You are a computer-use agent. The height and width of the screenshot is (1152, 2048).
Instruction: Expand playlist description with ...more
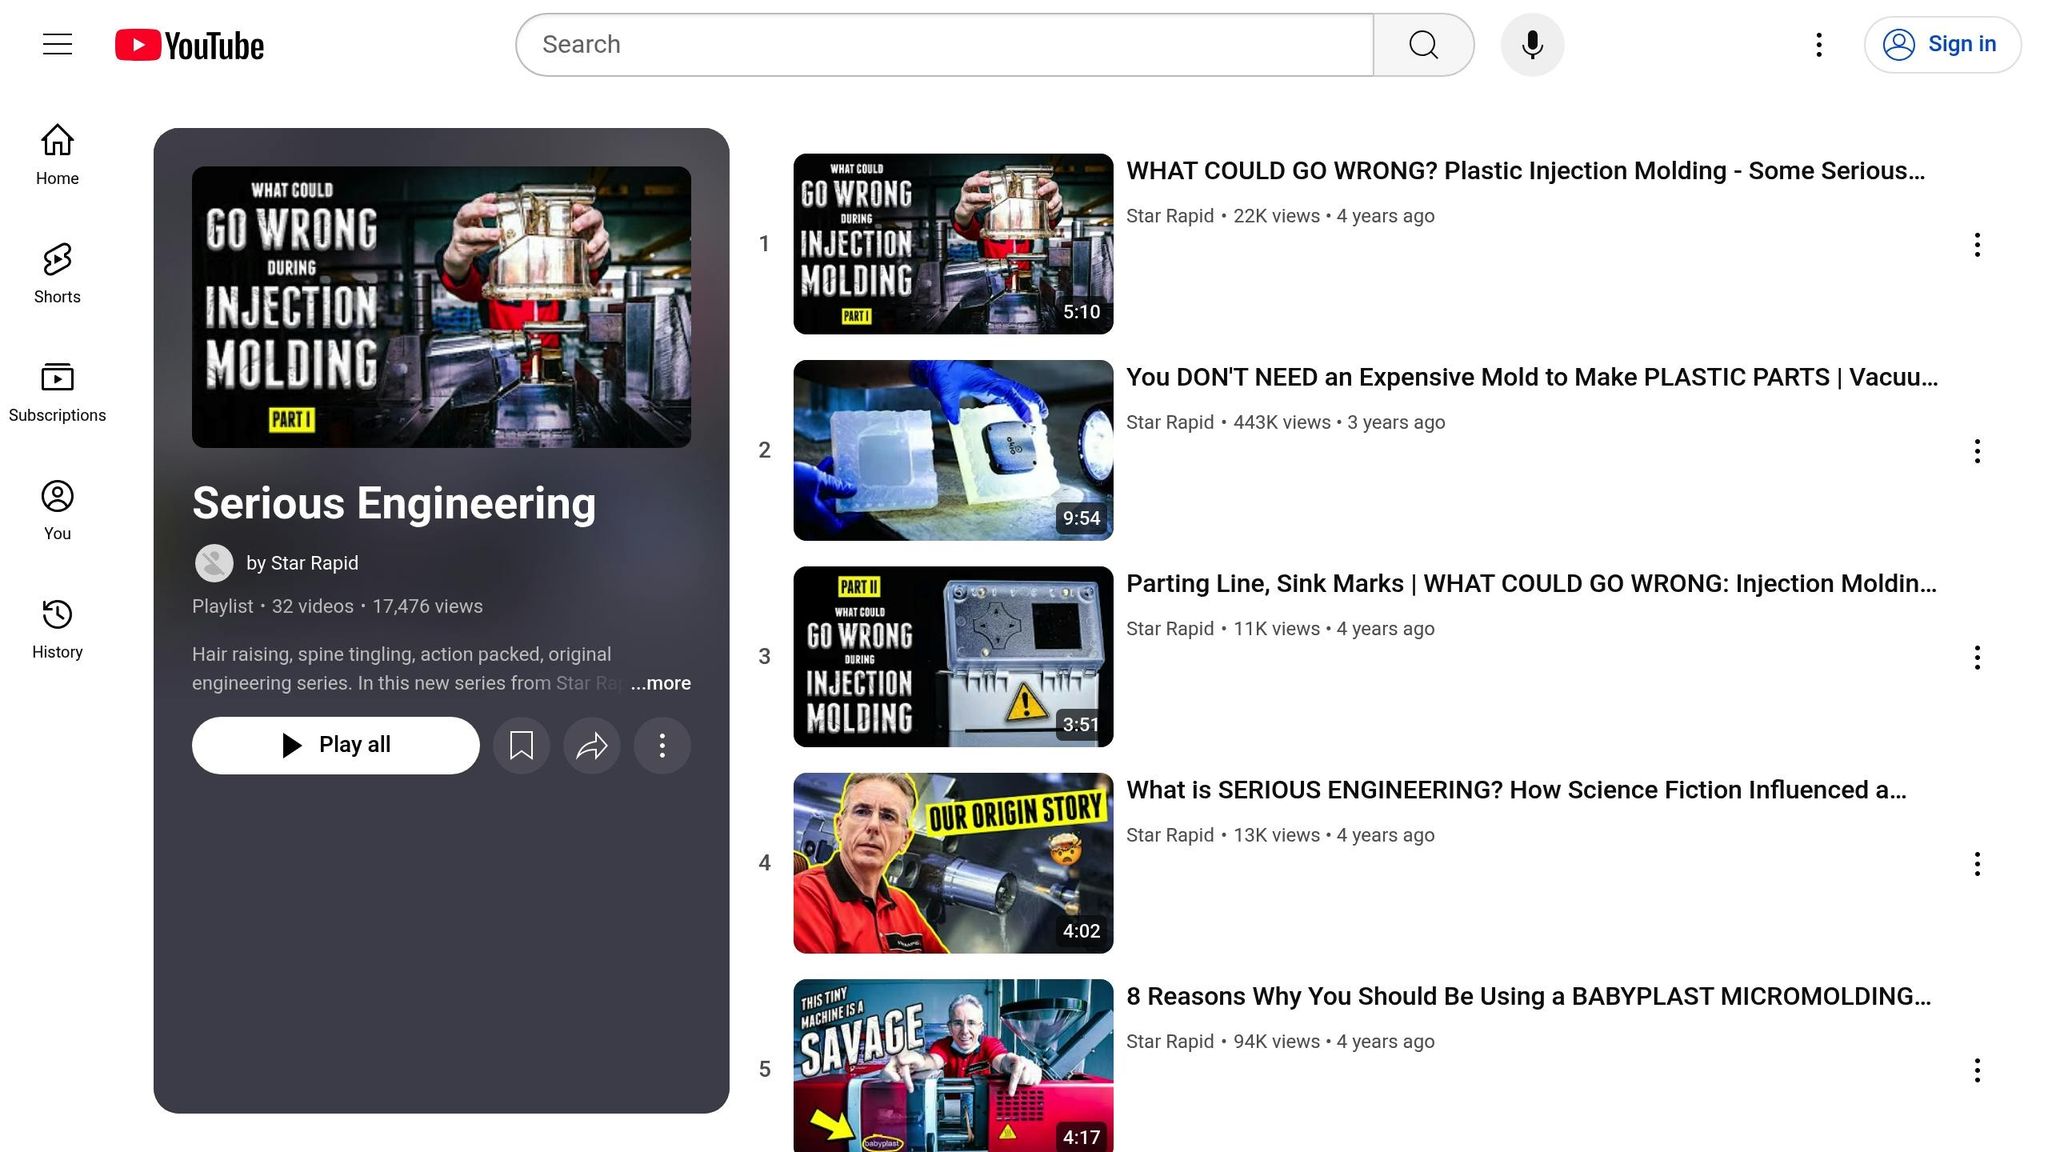(x=661, y=683)
